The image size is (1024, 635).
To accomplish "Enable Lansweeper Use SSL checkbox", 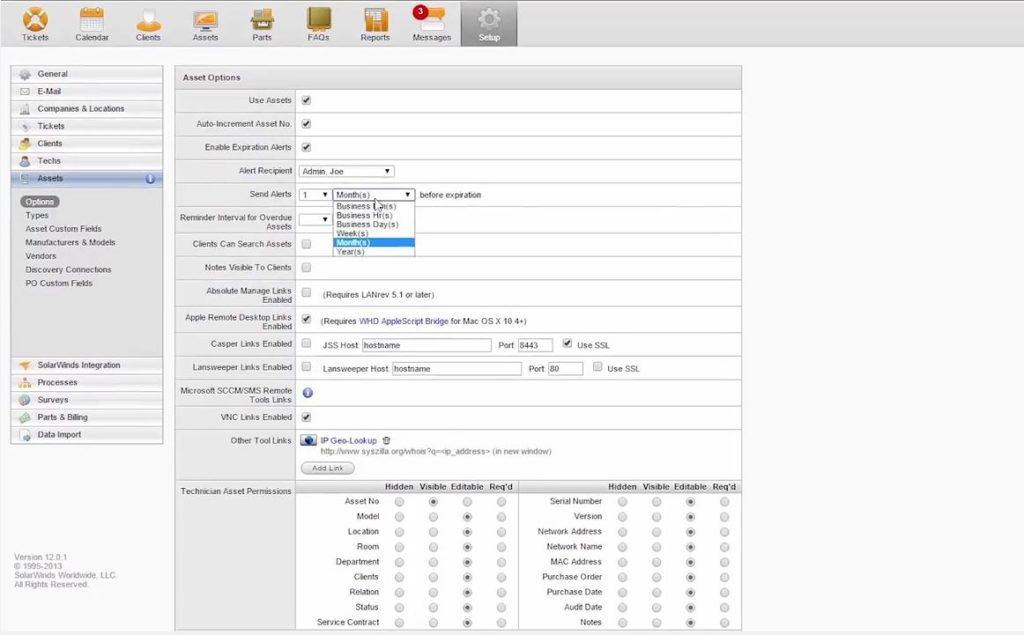I will click(x=598, y=367).
